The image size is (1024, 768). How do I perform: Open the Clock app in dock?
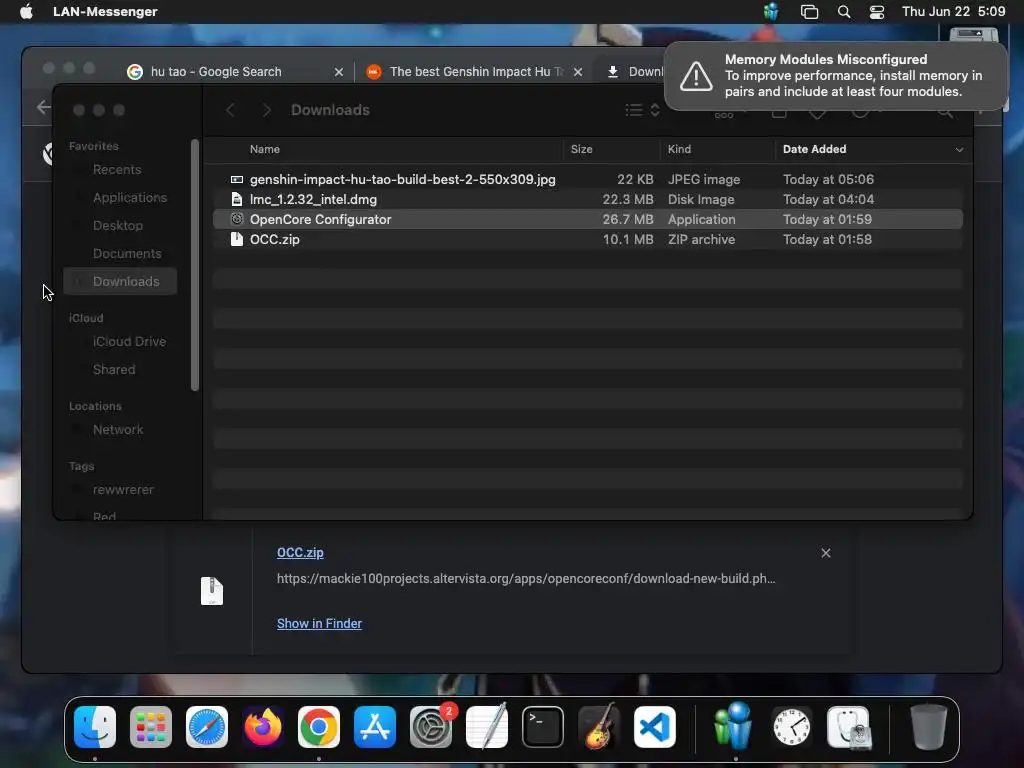pos(792,727)
